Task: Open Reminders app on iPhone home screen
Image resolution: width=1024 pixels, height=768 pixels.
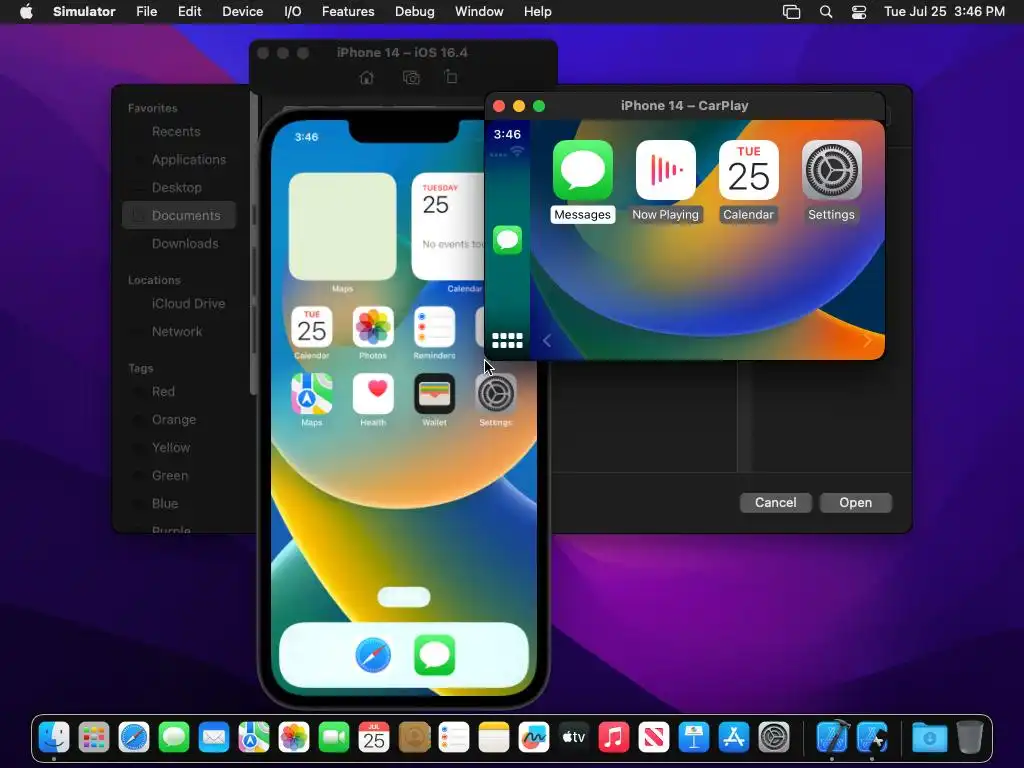Action: 434,327
